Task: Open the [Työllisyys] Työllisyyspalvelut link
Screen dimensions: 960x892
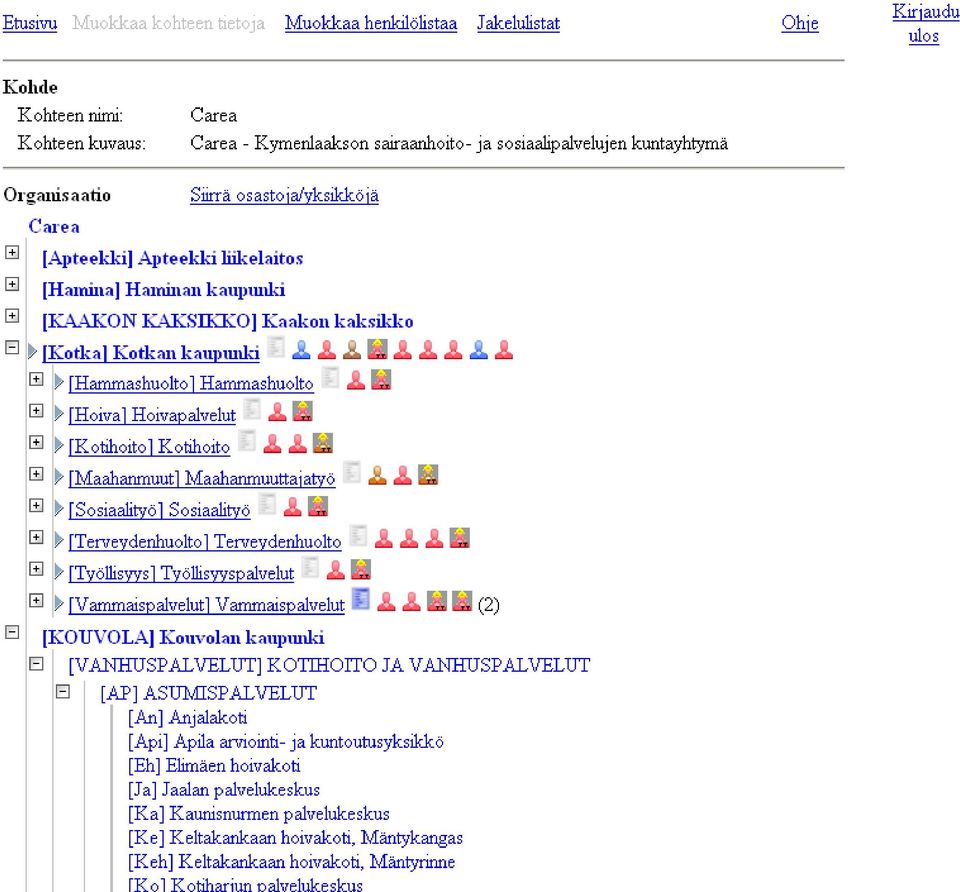Action: [181, 574]
